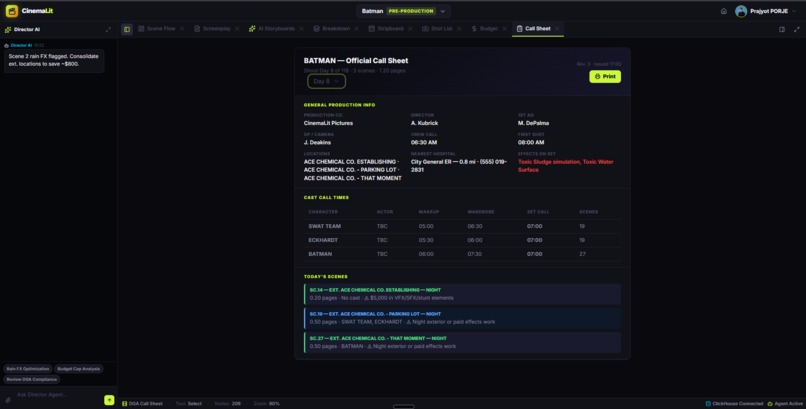Toggle the left sidebar panel icon
This screenshot has height=409, width=806.
127,29
